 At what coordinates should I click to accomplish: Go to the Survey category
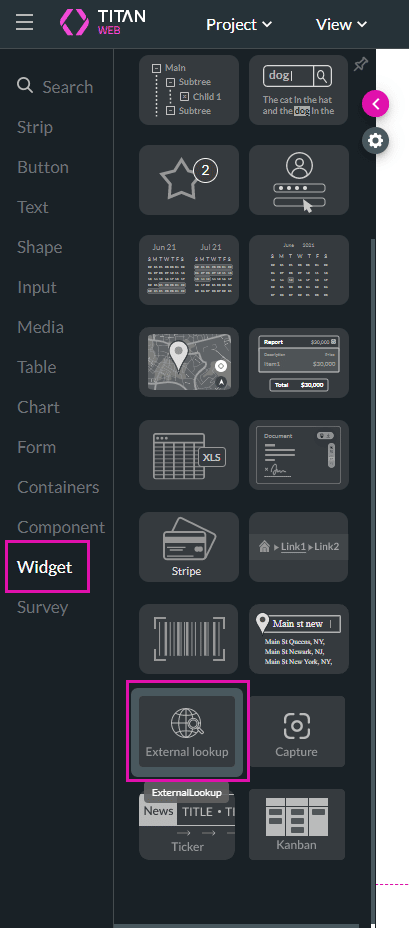click(43, 607)
